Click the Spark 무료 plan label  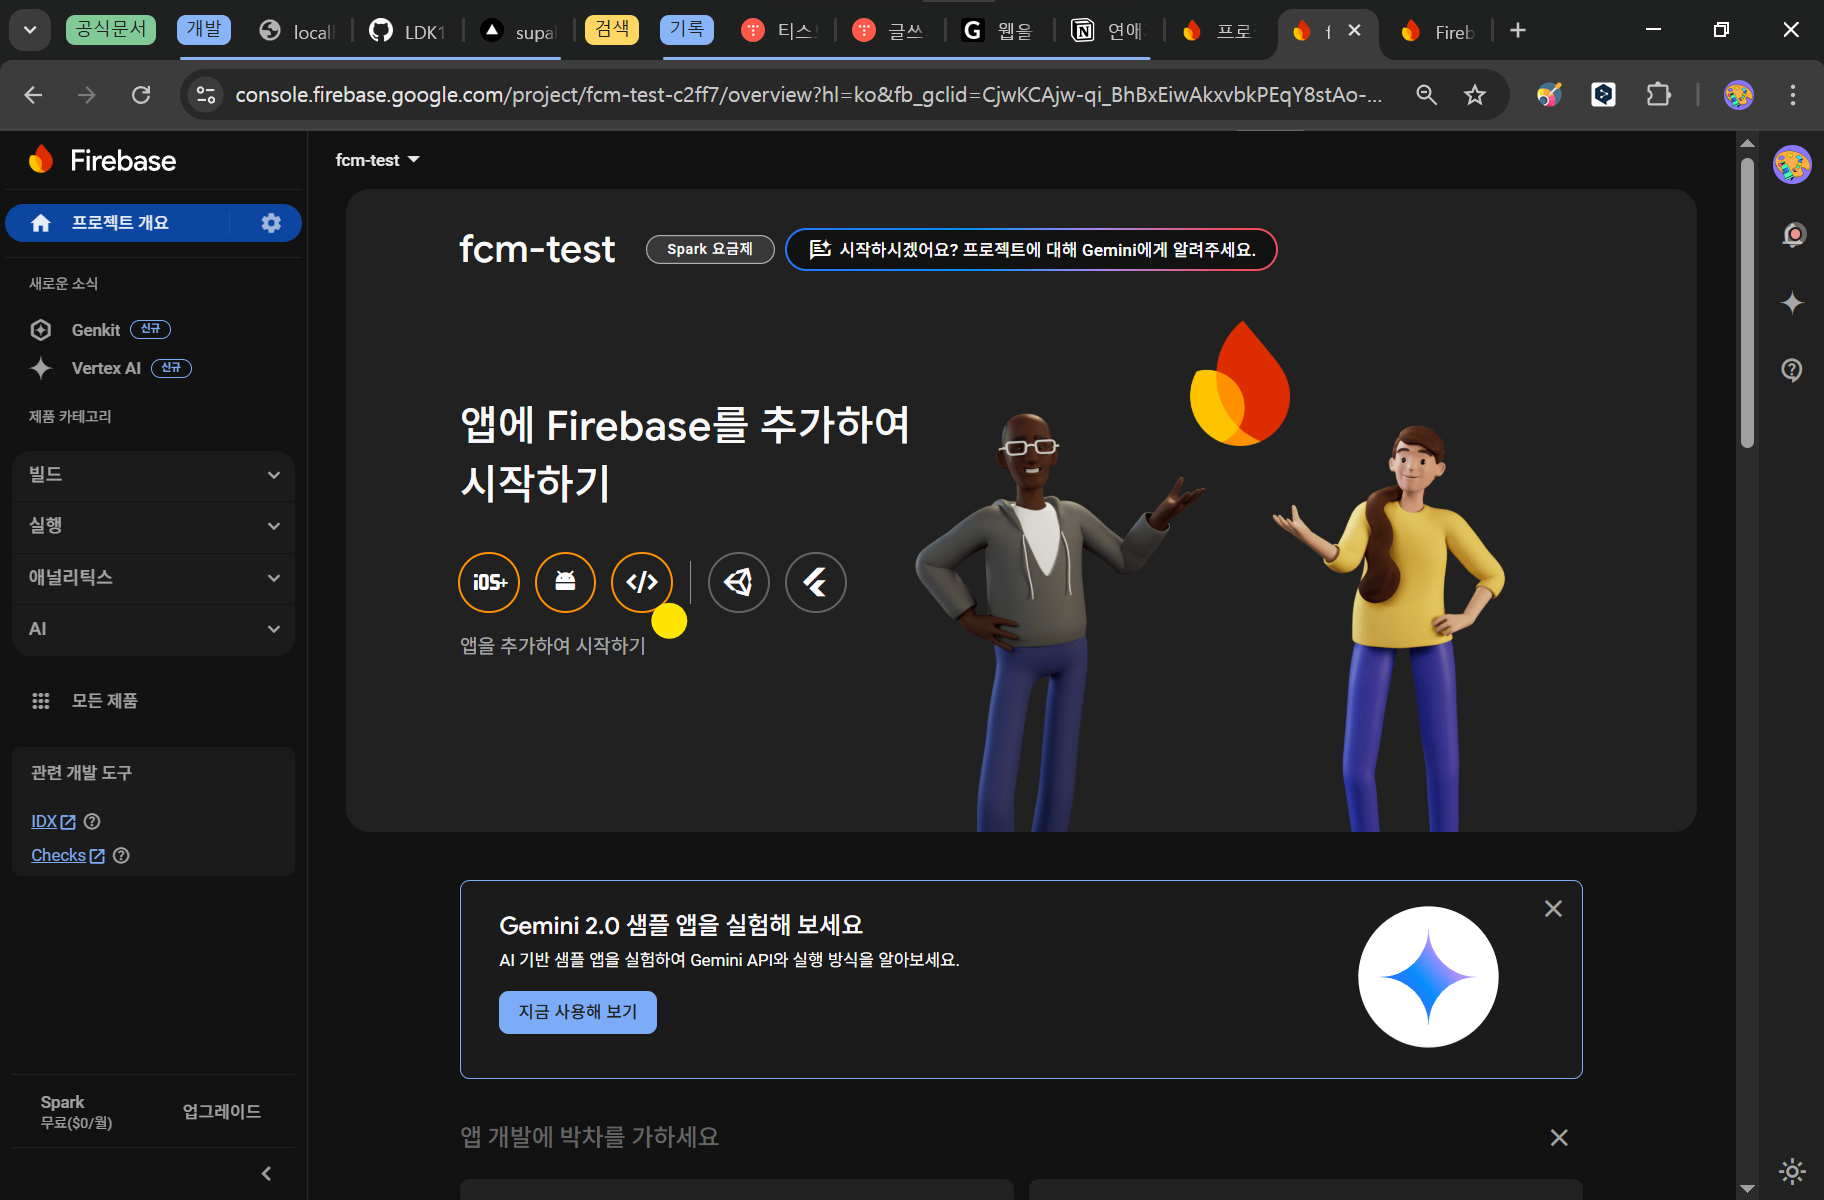click(x=76, y=1112)
